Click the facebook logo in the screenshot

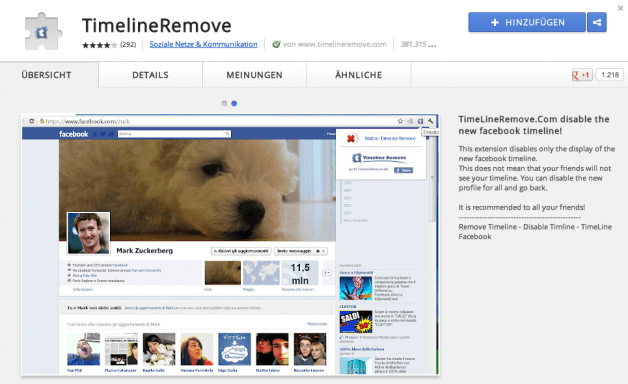click(74, 134)
